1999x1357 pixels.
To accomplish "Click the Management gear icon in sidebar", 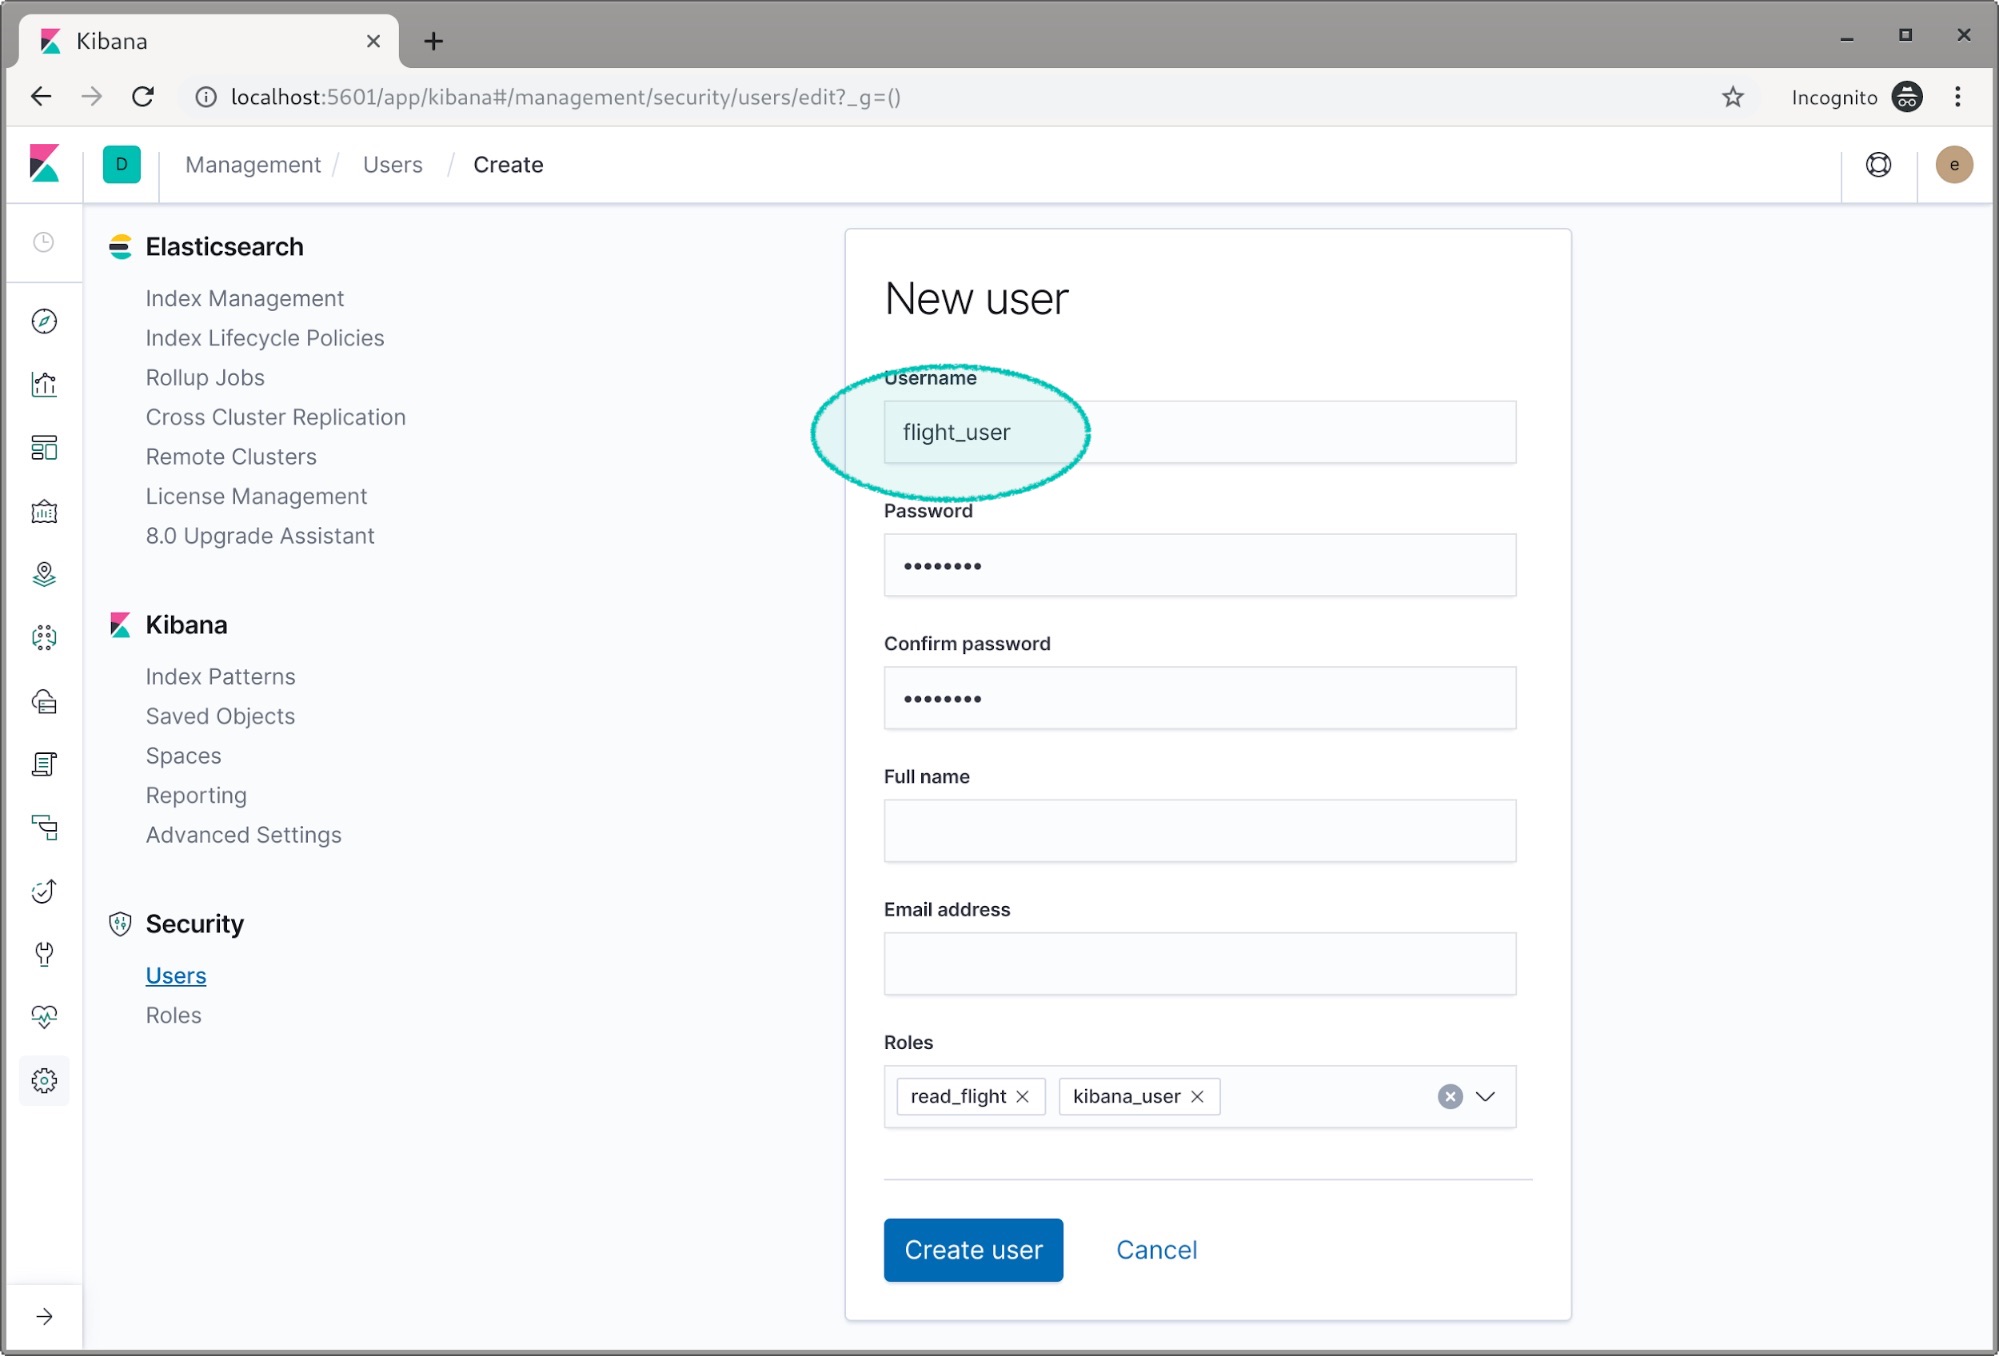I will [x=44, y=1080].
